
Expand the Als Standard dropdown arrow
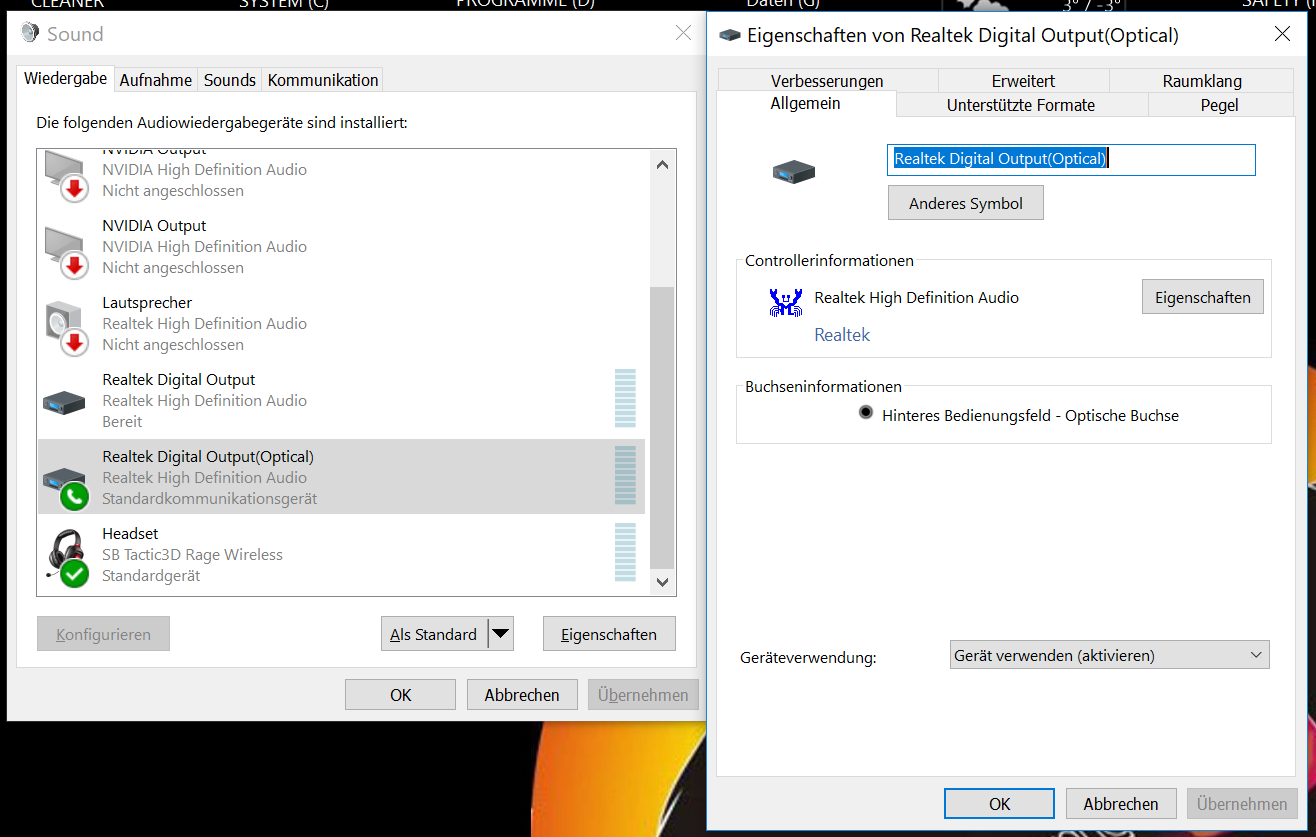(501, 634)
